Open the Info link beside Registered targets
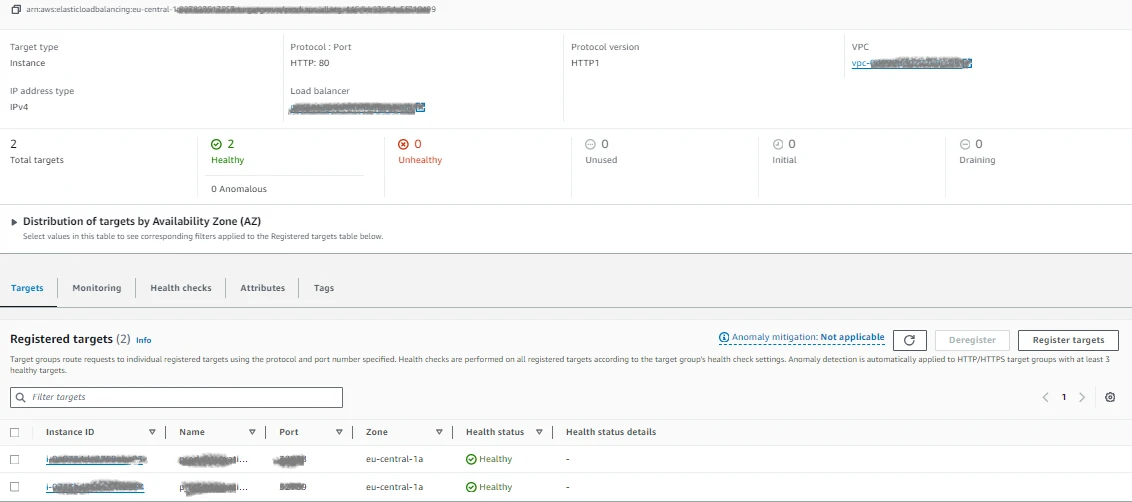 click(x=144, y=340)
